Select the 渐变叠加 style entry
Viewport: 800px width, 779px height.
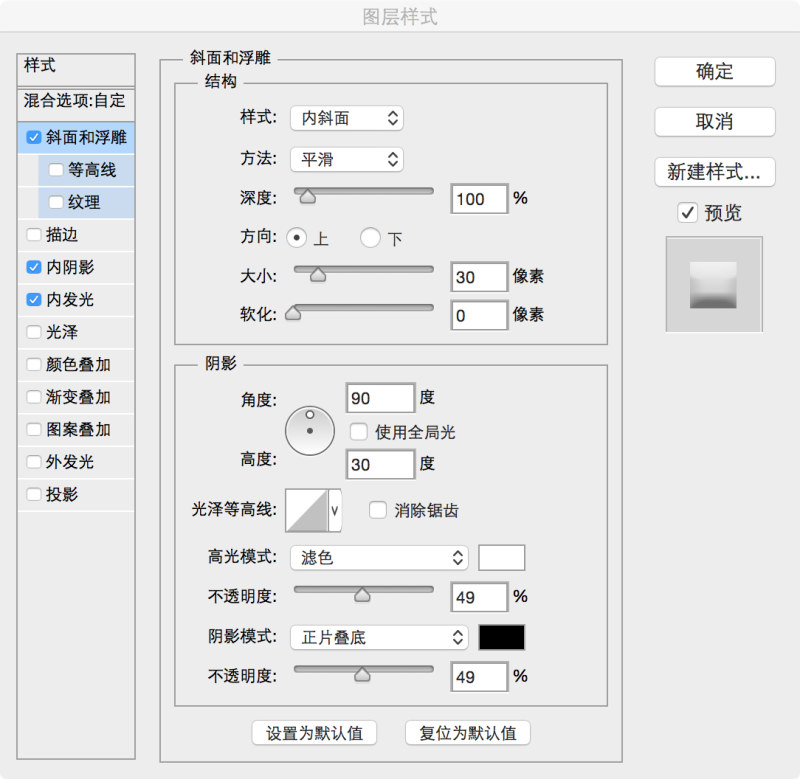tap(76, 397)
